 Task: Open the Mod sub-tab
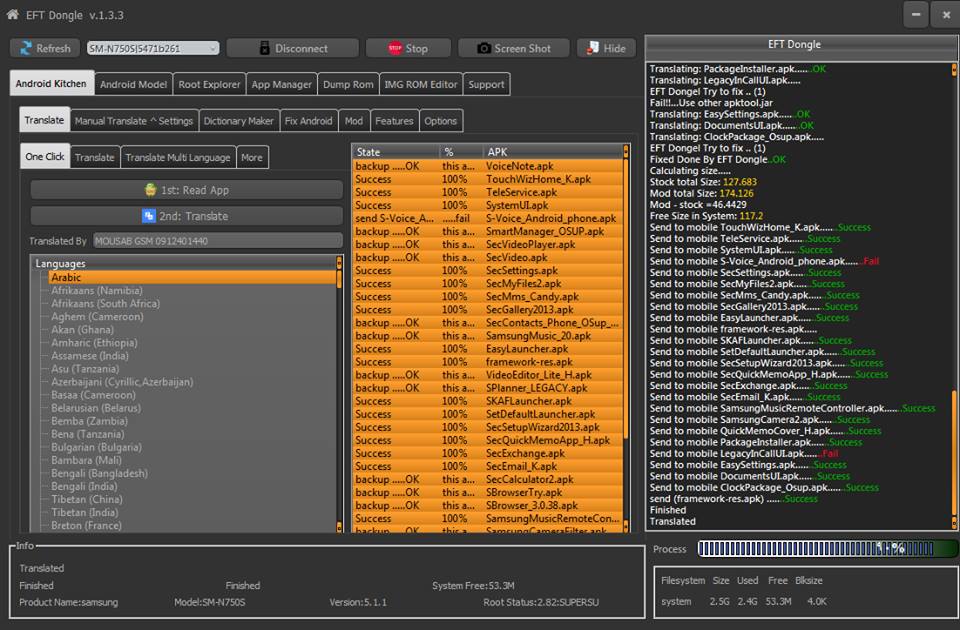point(354,121)
